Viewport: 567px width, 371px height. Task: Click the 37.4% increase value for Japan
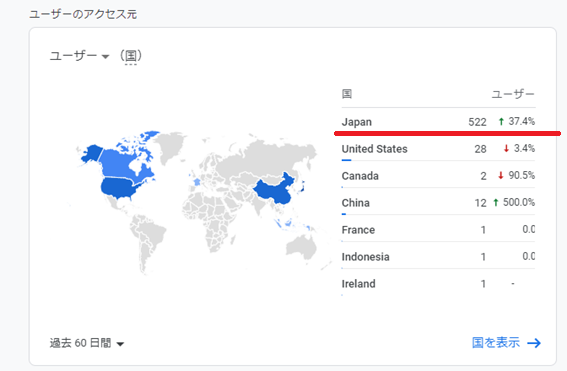(x=521, y=121)
